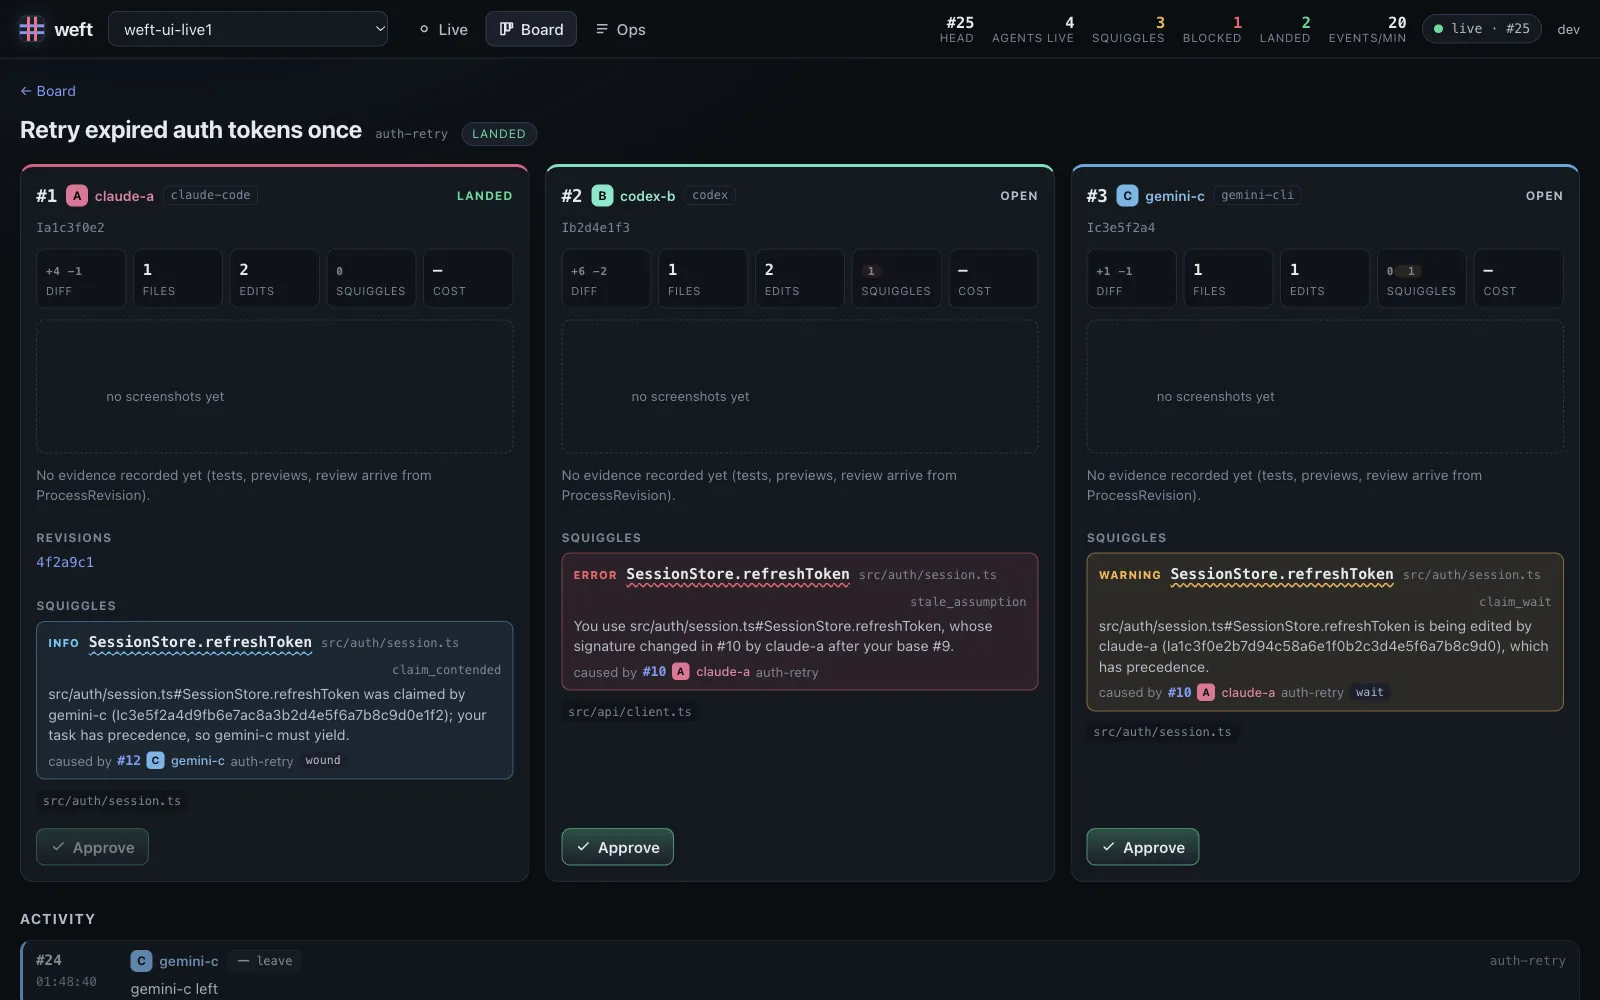The width and height of the screenshot is (1600, 1000).
Task: Click the codex tag in card #2
Action: click(710, 195)
